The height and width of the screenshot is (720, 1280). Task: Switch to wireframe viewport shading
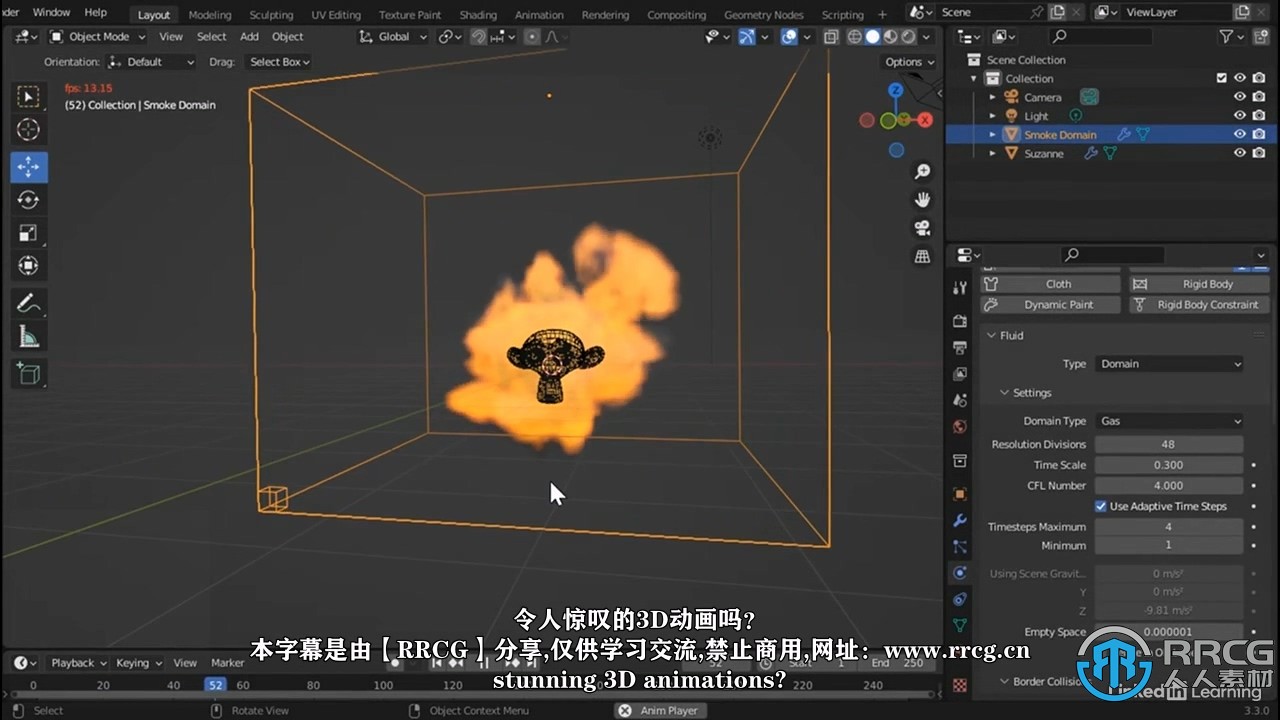coord(855,37)
